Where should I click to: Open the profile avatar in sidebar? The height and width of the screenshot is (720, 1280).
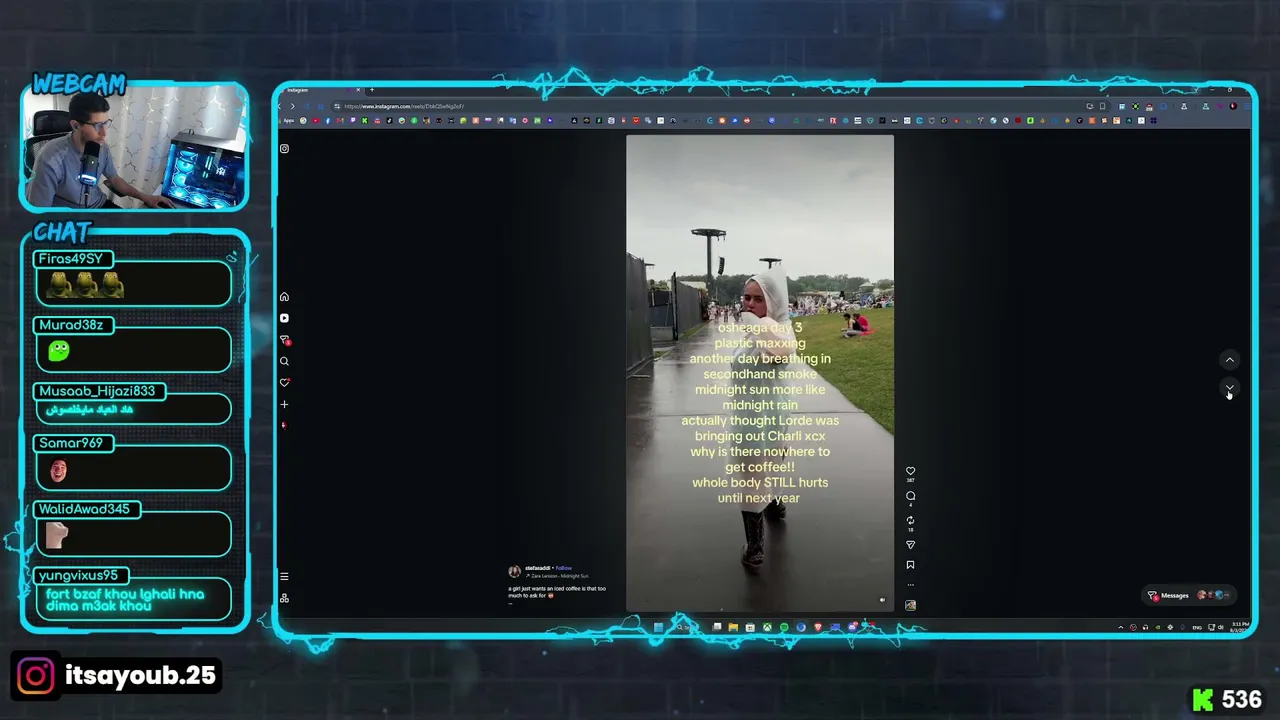click(x=284, y=425)
